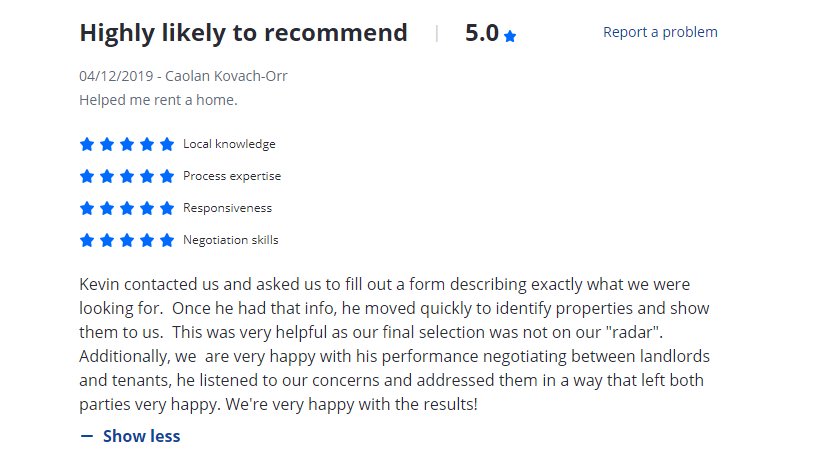Click the minus icon next to Show less

pyautogui.click(x=87, y=436)
